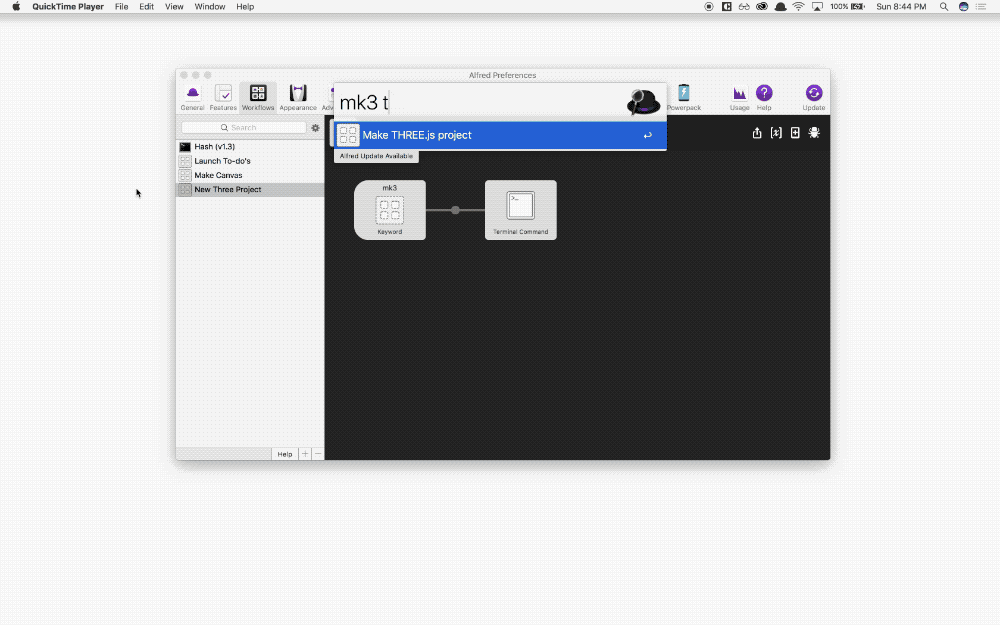
Task: Open the Apple menu
Action: click(16, 6)
